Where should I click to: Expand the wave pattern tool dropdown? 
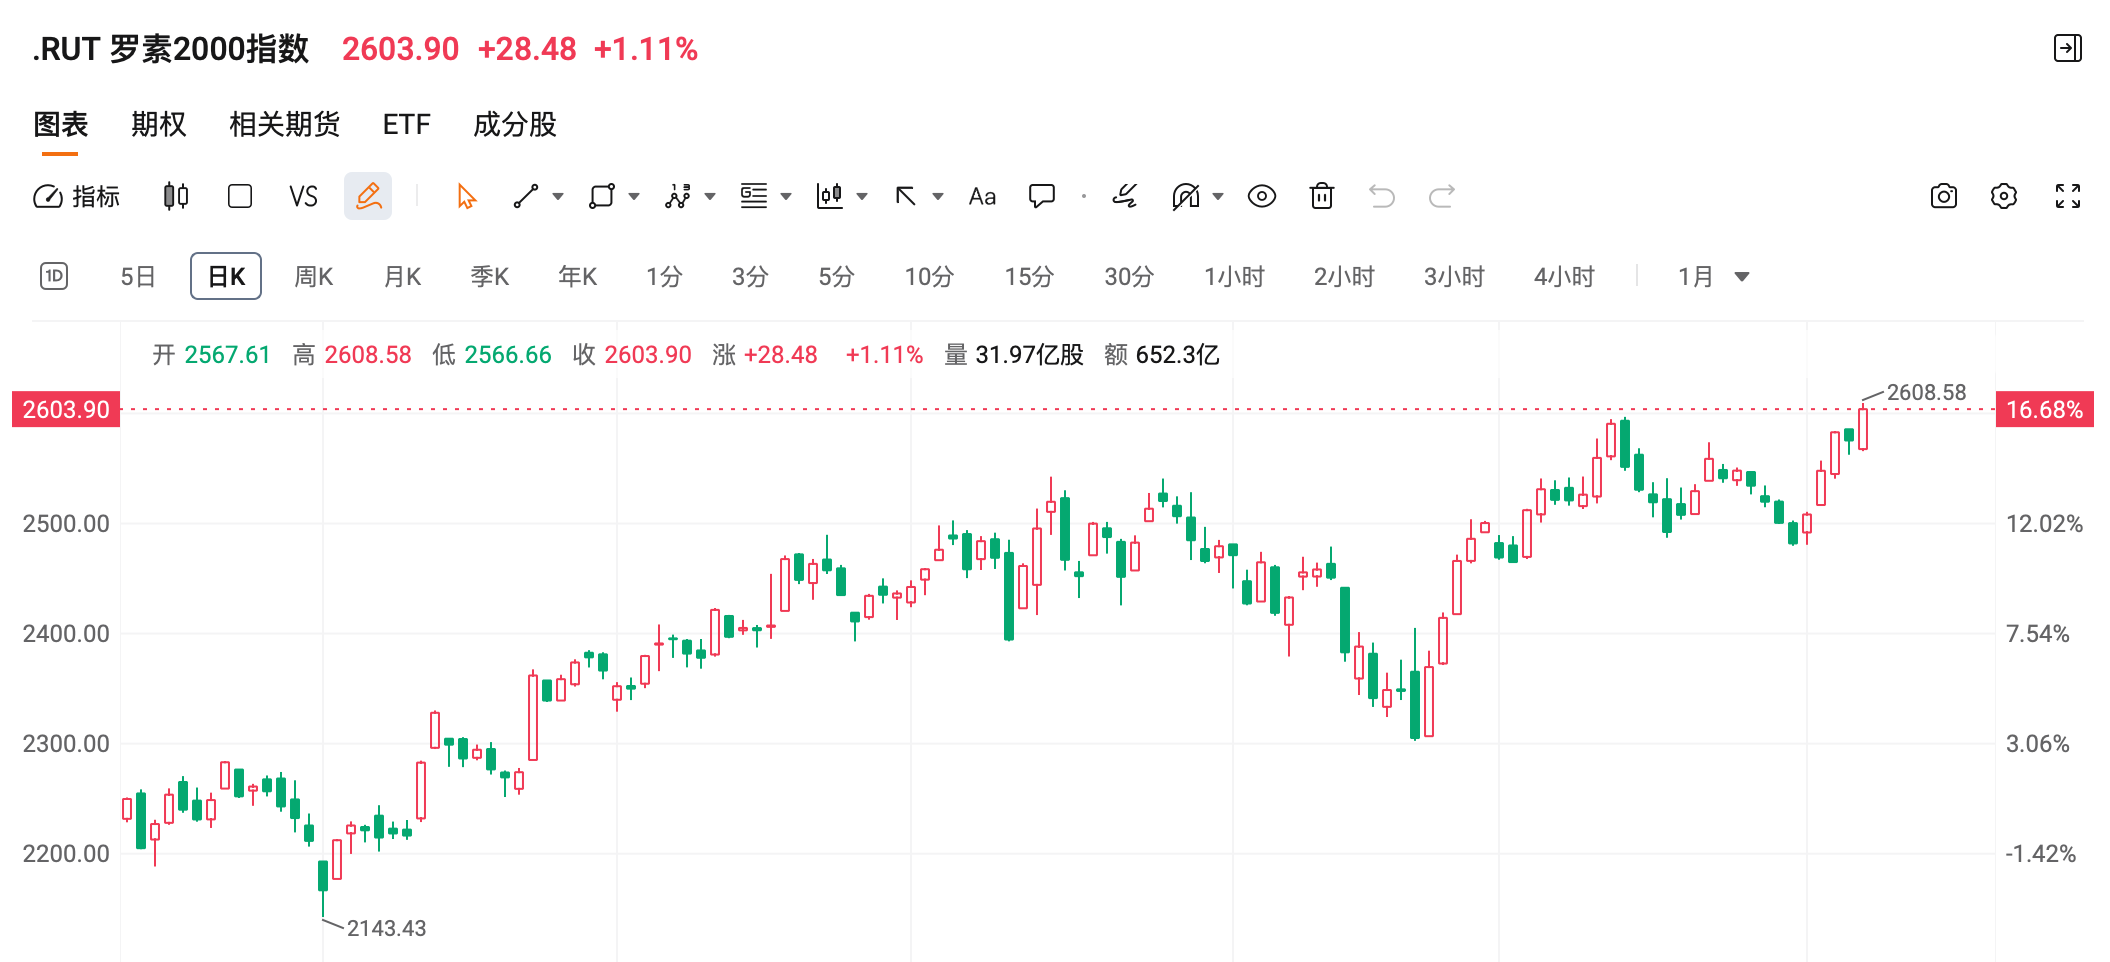coord(710,196)
